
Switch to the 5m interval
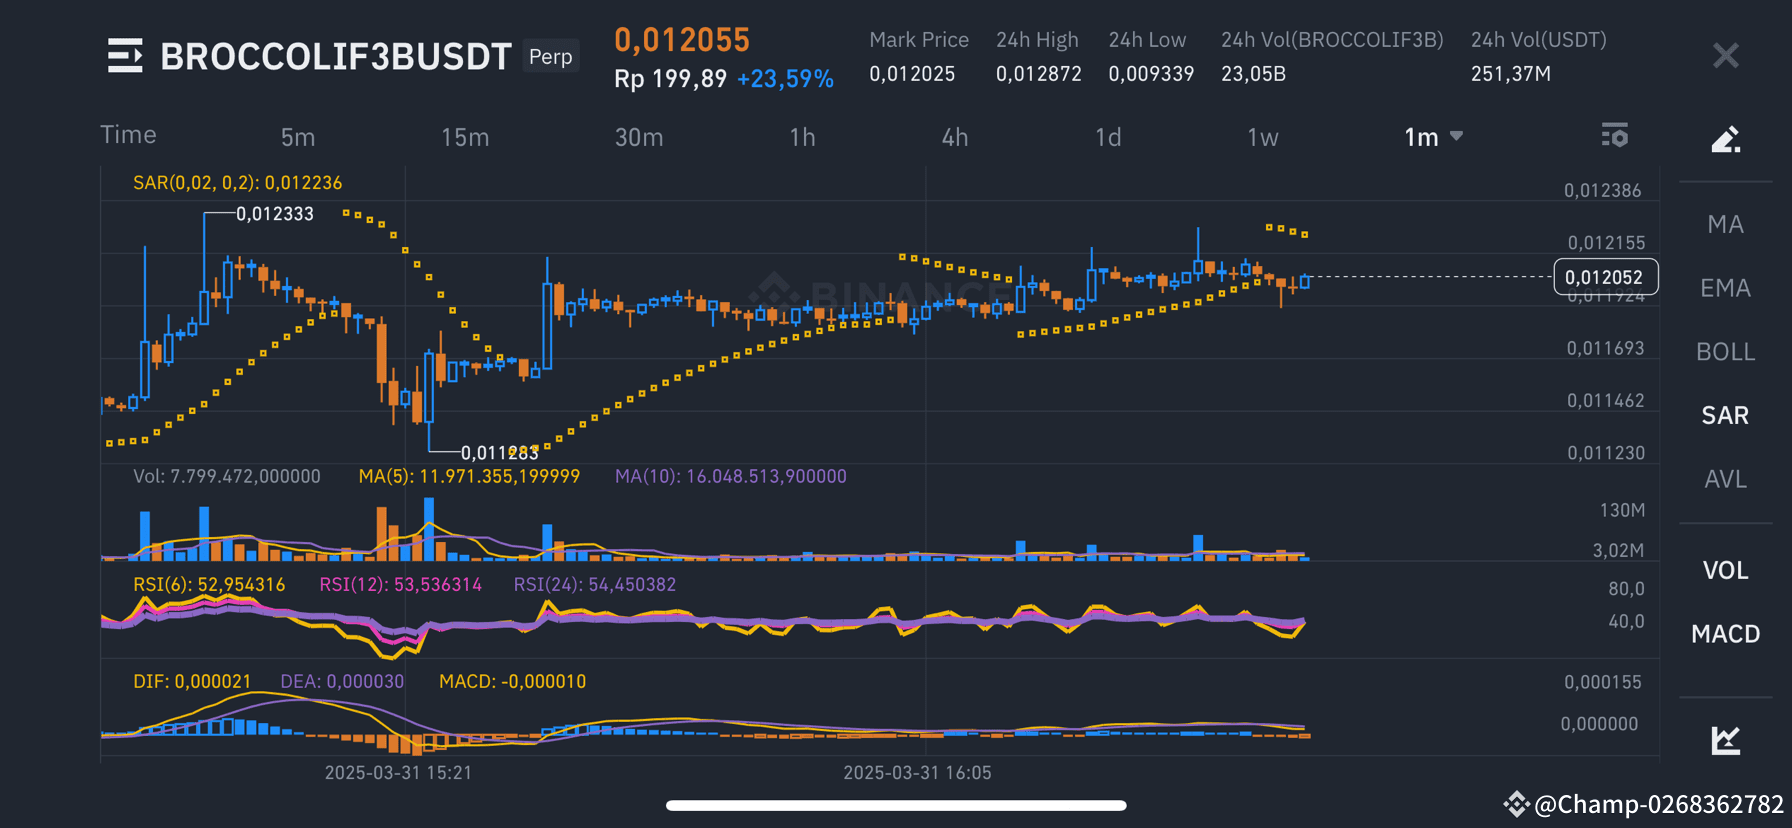298,137
